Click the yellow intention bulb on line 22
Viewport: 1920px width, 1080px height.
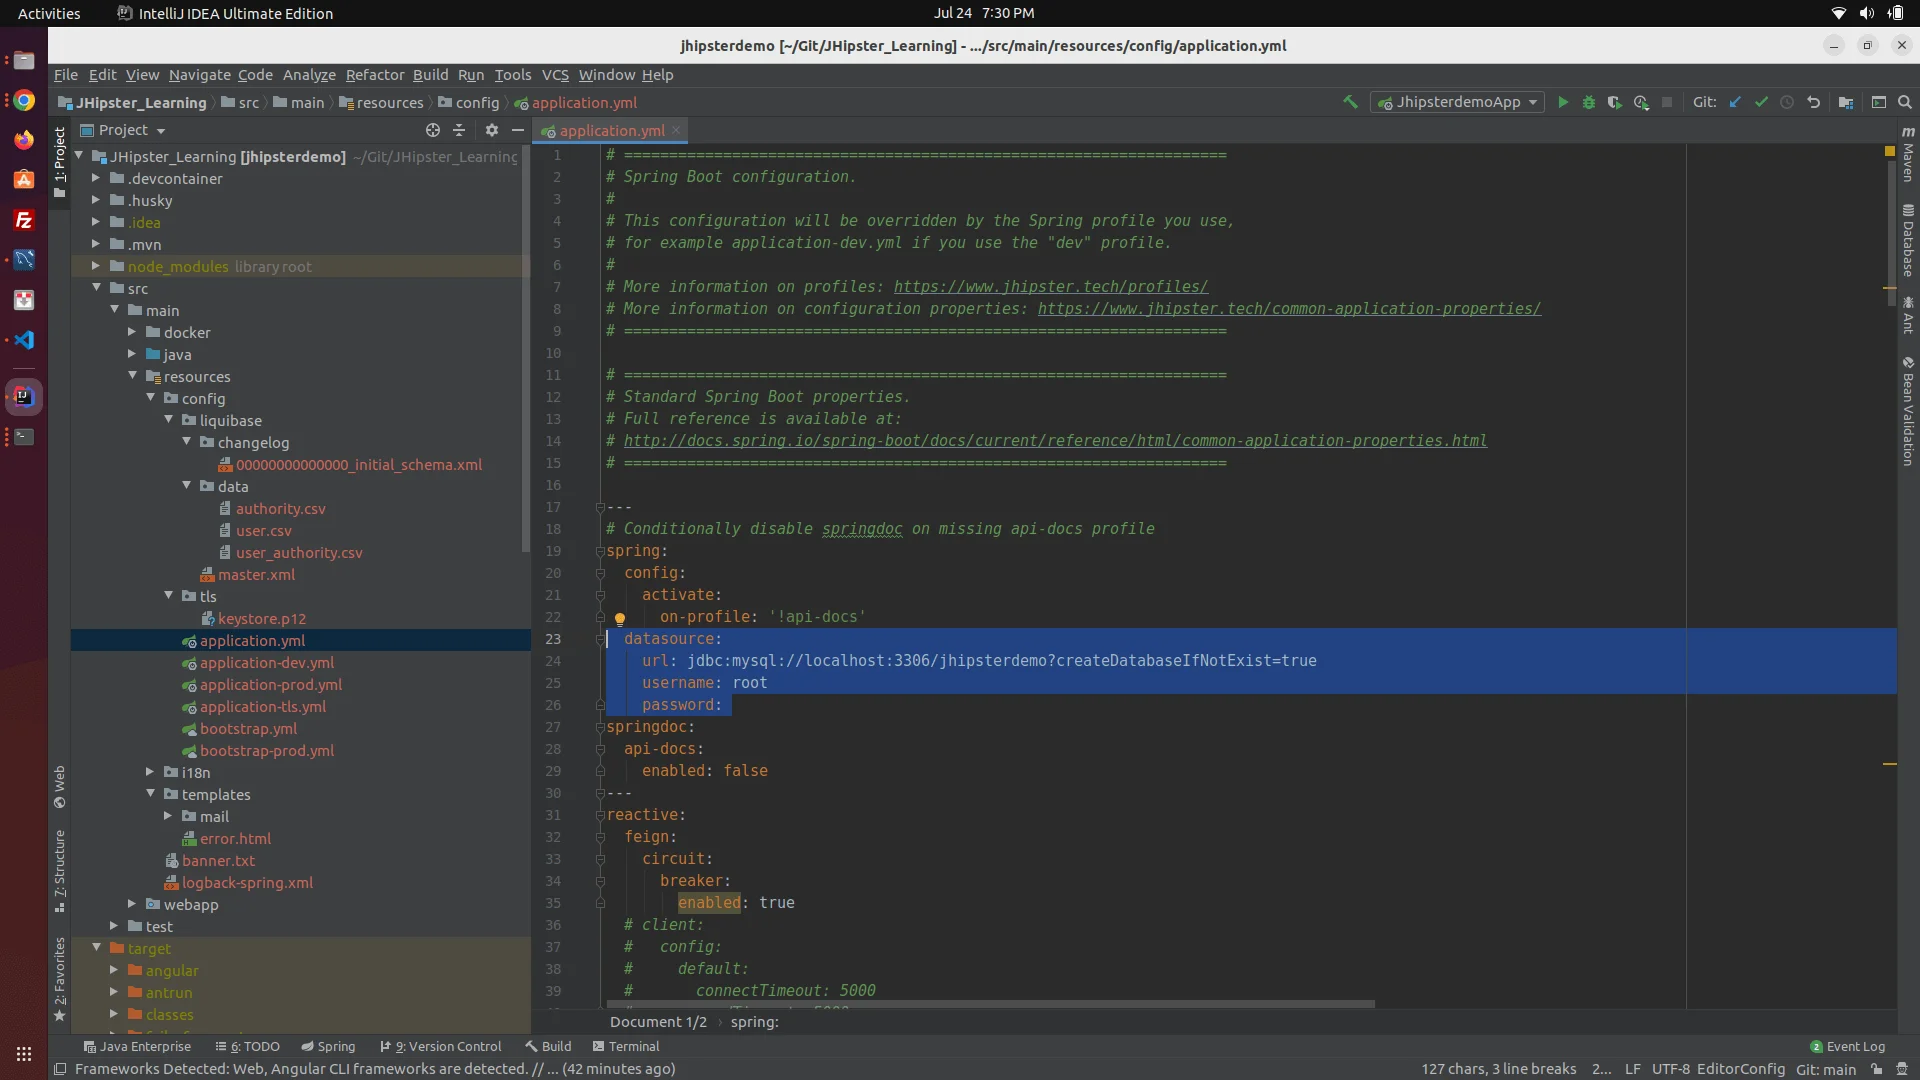pos(620,618)
